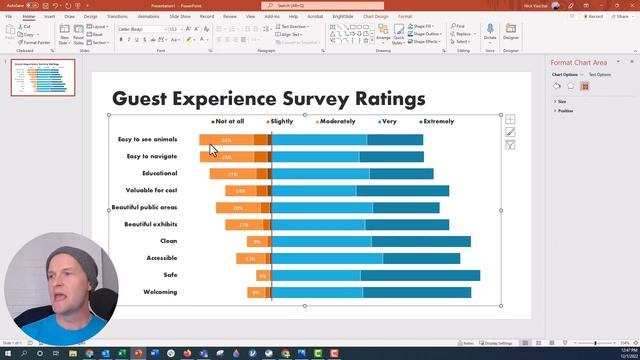Open the font name combo box
This screenshot has height=360, width=640.
click(x=142, y=29)
